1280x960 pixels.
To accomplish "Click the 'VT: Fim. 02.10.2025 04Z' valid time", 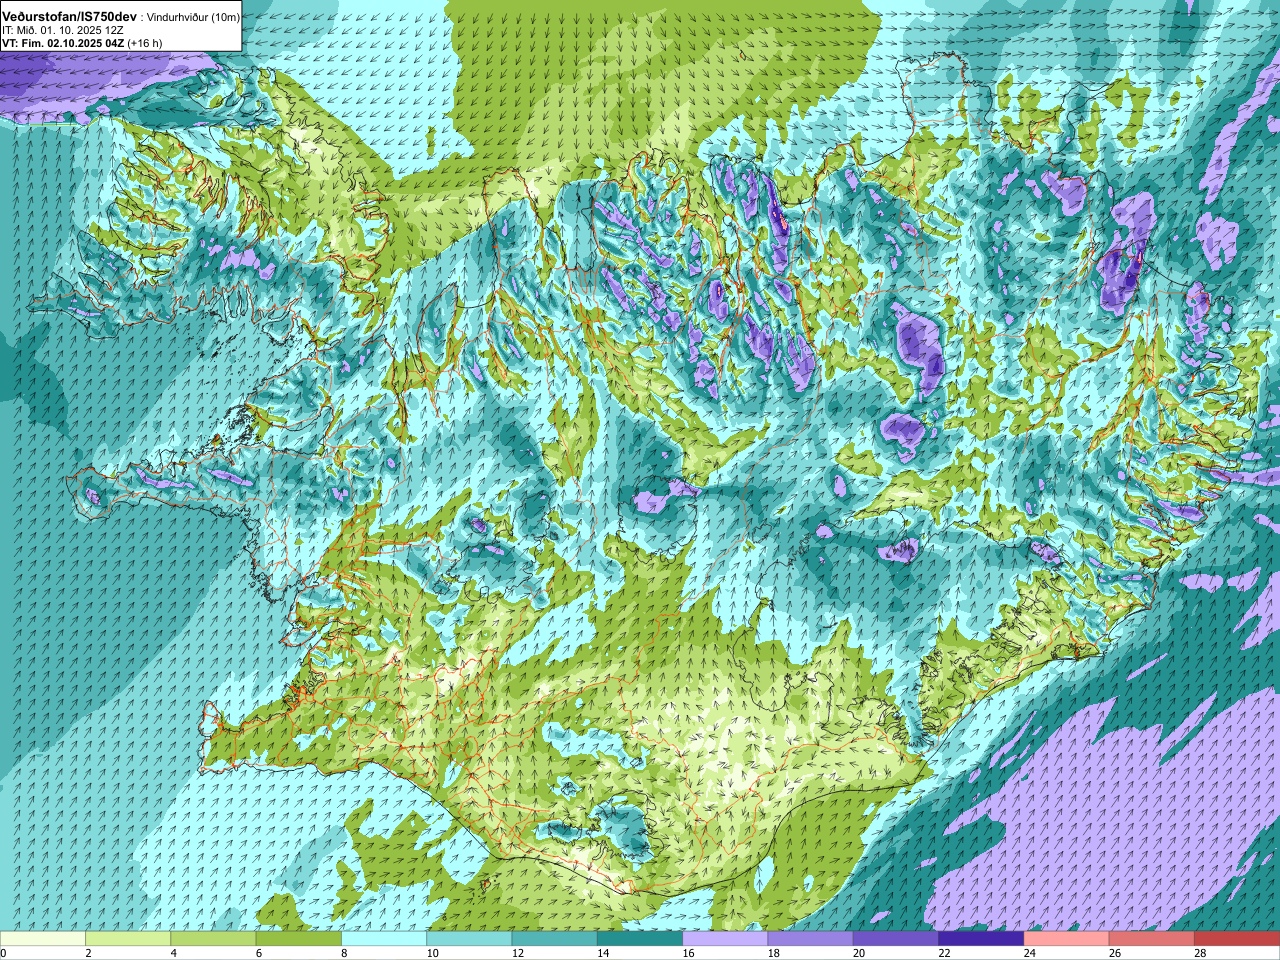I will (63, 44).
